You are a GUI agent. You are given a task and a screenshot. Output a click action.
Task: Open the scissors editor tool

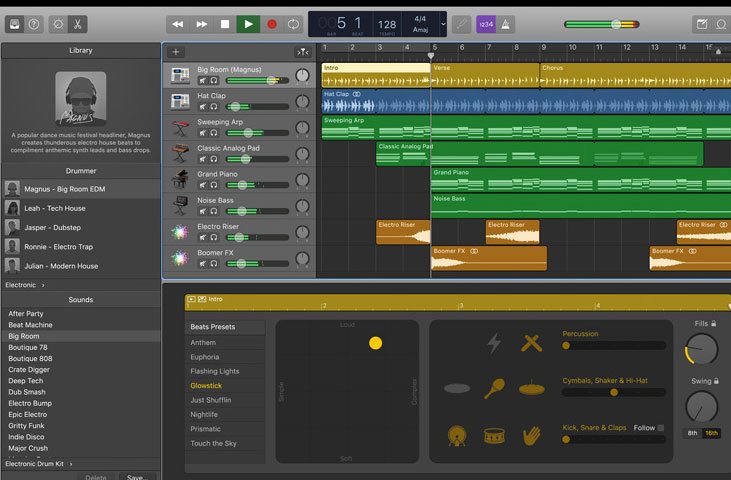pyautogui.click(x=78, y=23)
